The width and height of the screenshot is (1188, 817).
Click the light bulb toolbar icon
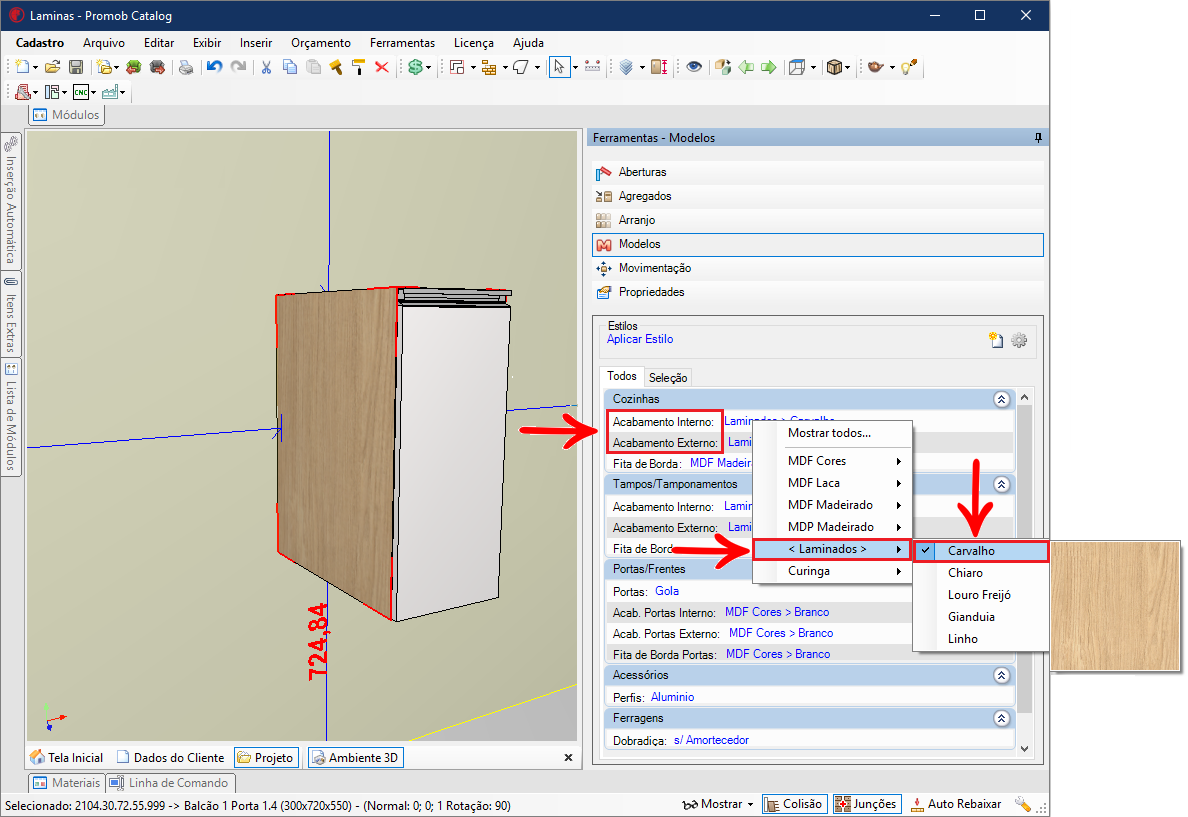908,67
